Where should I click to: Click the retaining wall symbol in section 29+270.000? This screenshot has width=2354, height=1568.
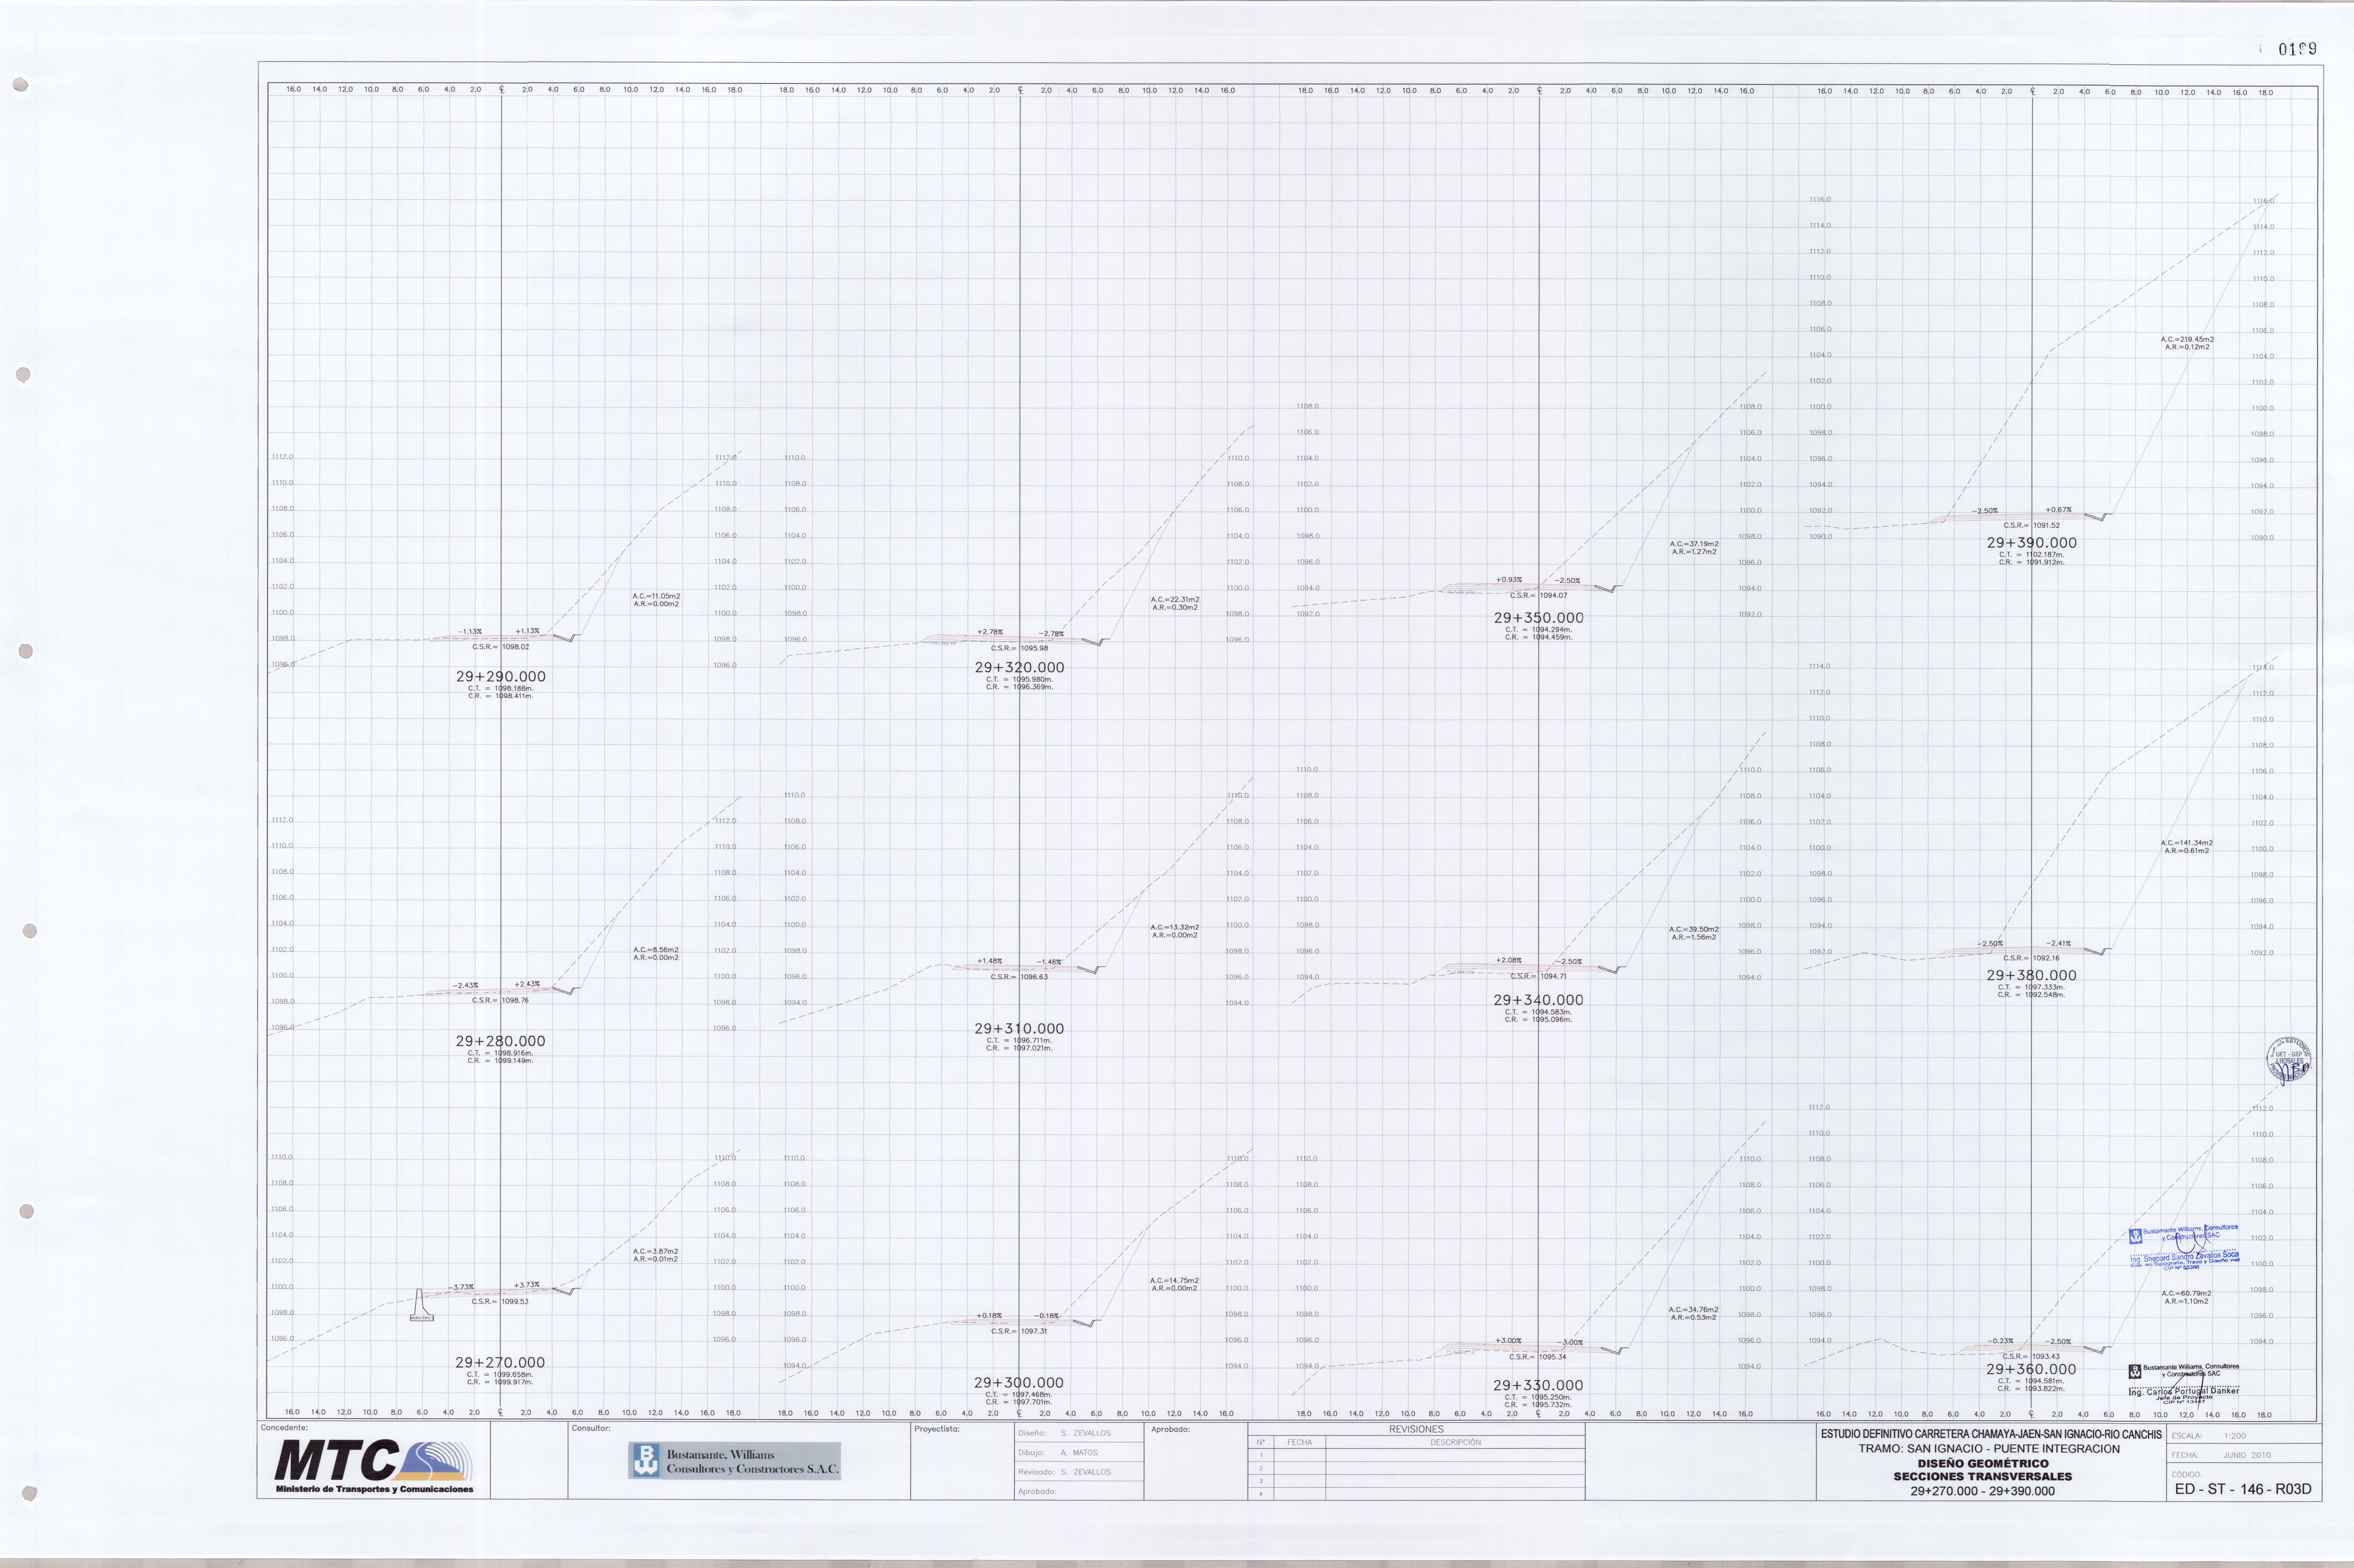coord(421,1305)
